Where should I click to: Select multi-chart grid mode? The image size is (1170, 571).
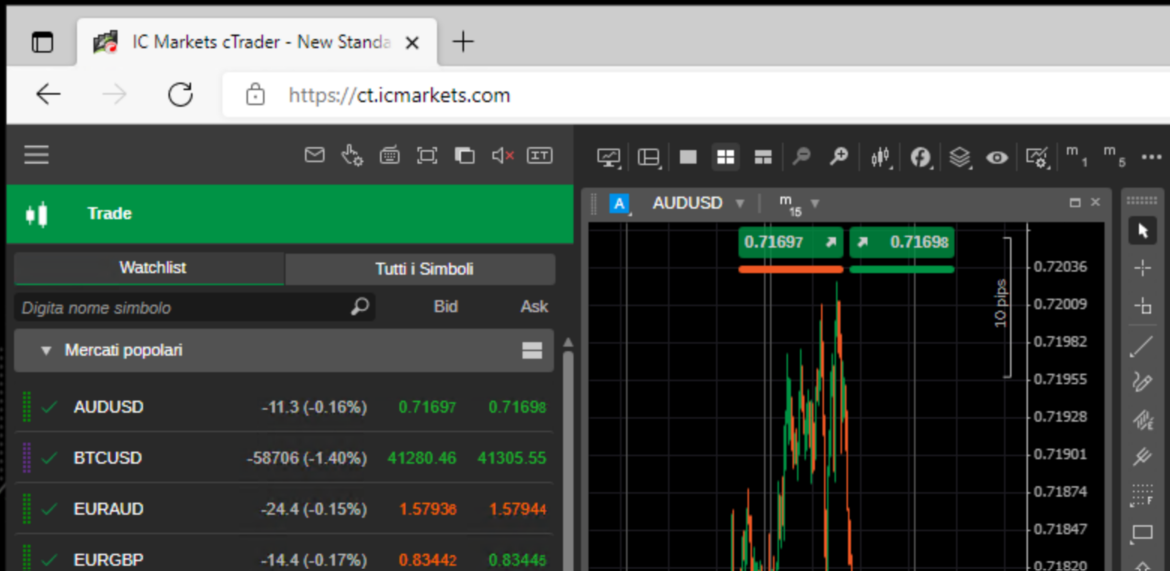[x=725, y=157]
